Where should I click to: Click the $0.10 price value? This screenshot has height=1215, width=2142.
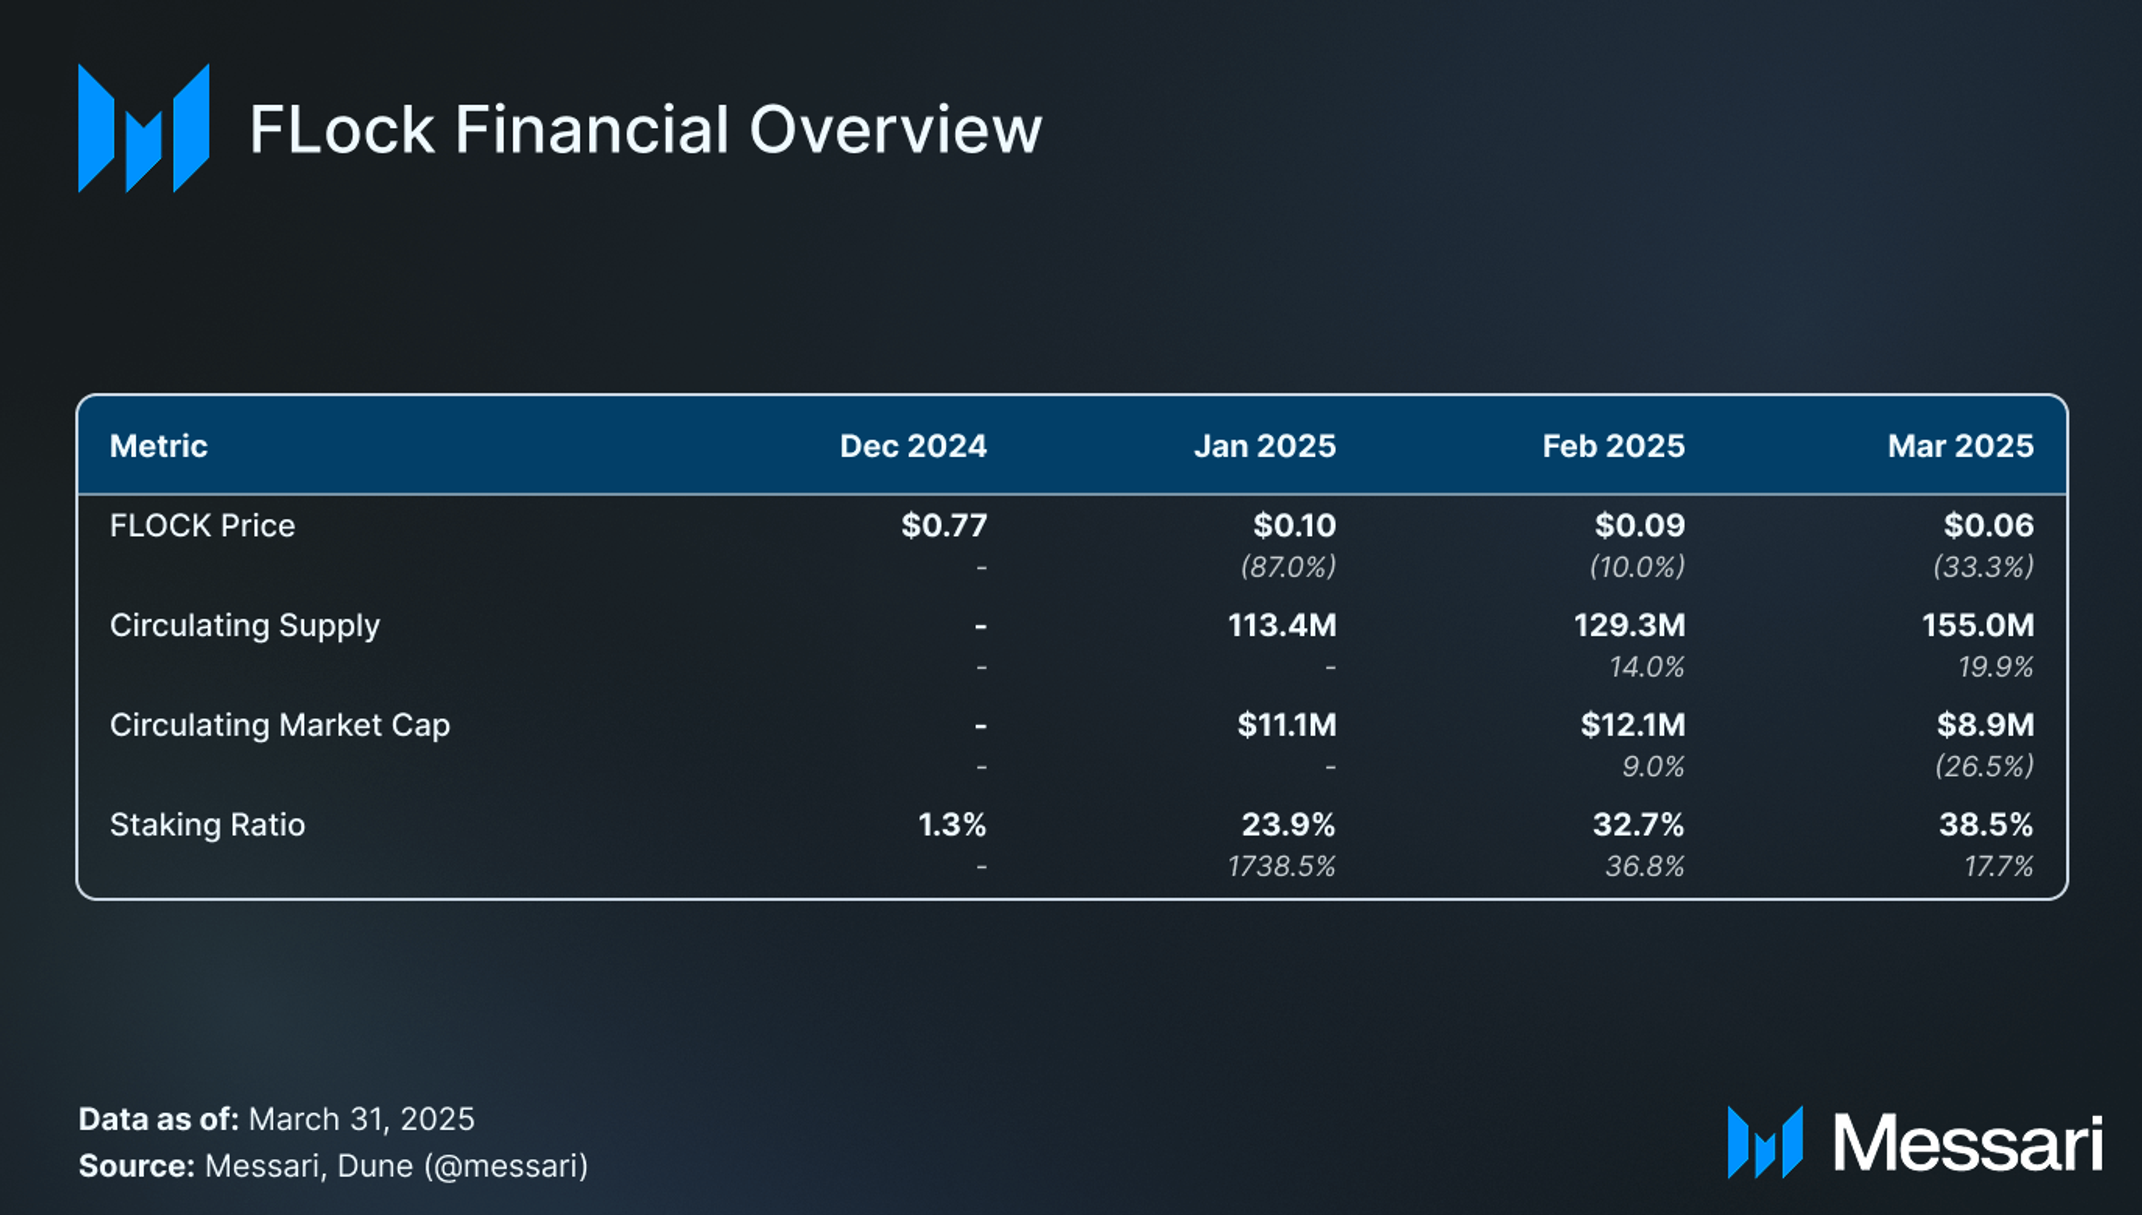1294,526
